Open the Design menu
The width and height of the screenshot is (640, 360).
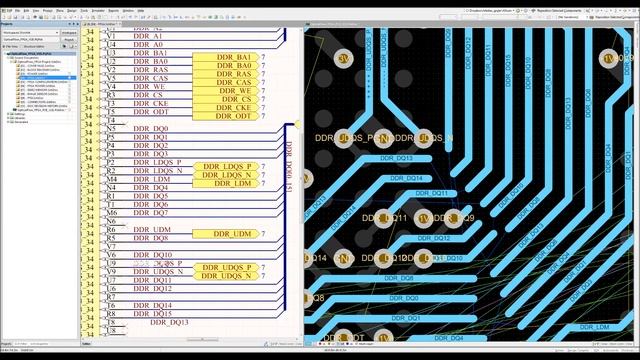(72, 11)
